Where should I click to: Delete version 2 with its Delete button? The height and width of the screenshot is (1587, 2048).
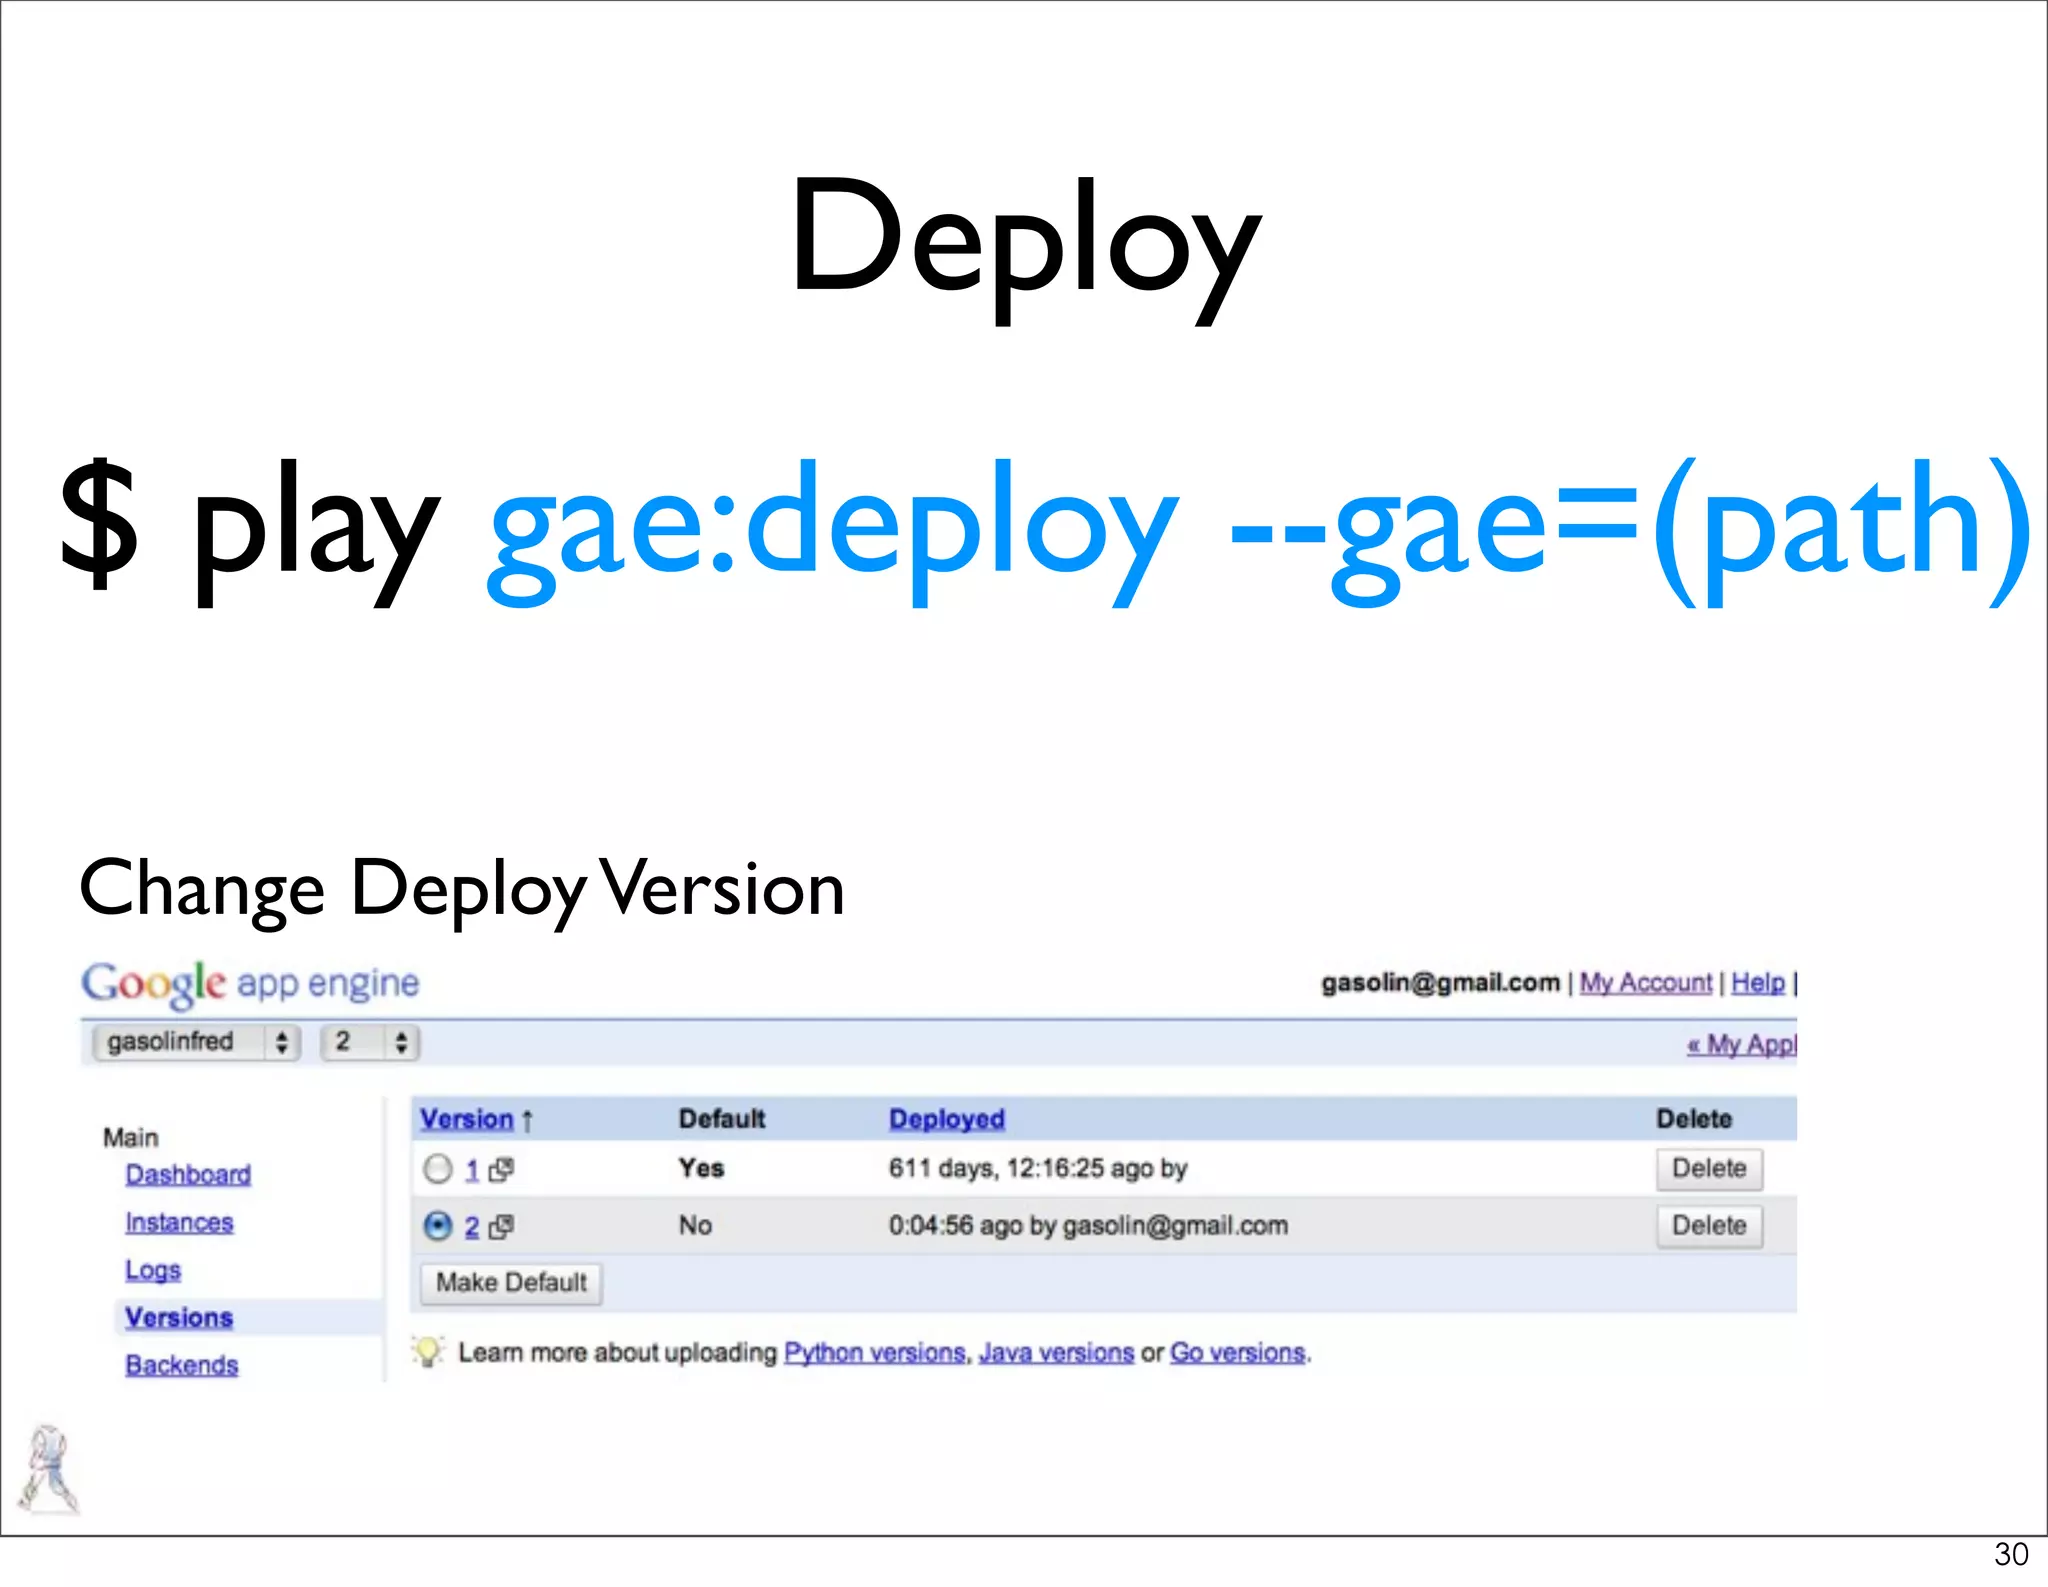[1709, 1226]
